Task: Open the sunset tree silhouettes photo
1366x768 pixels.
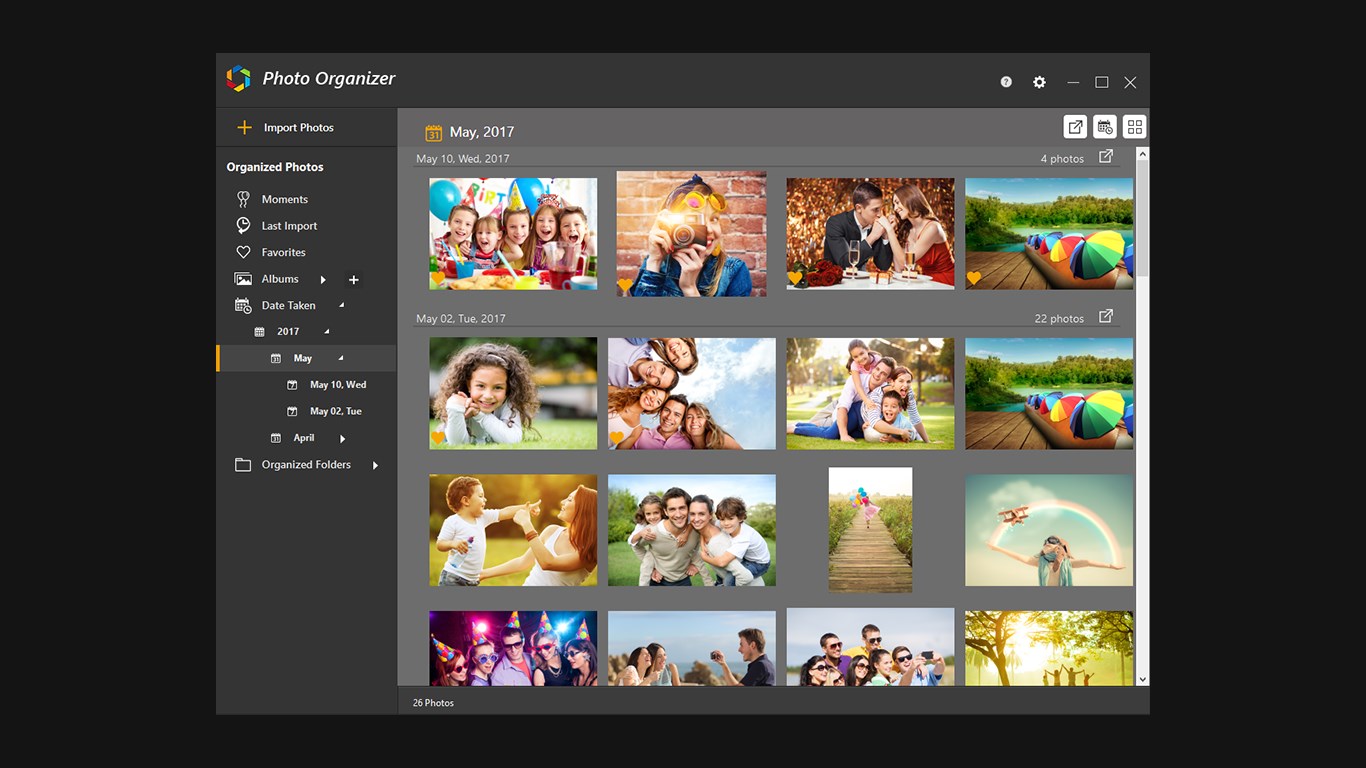Action: [1049, 648]
